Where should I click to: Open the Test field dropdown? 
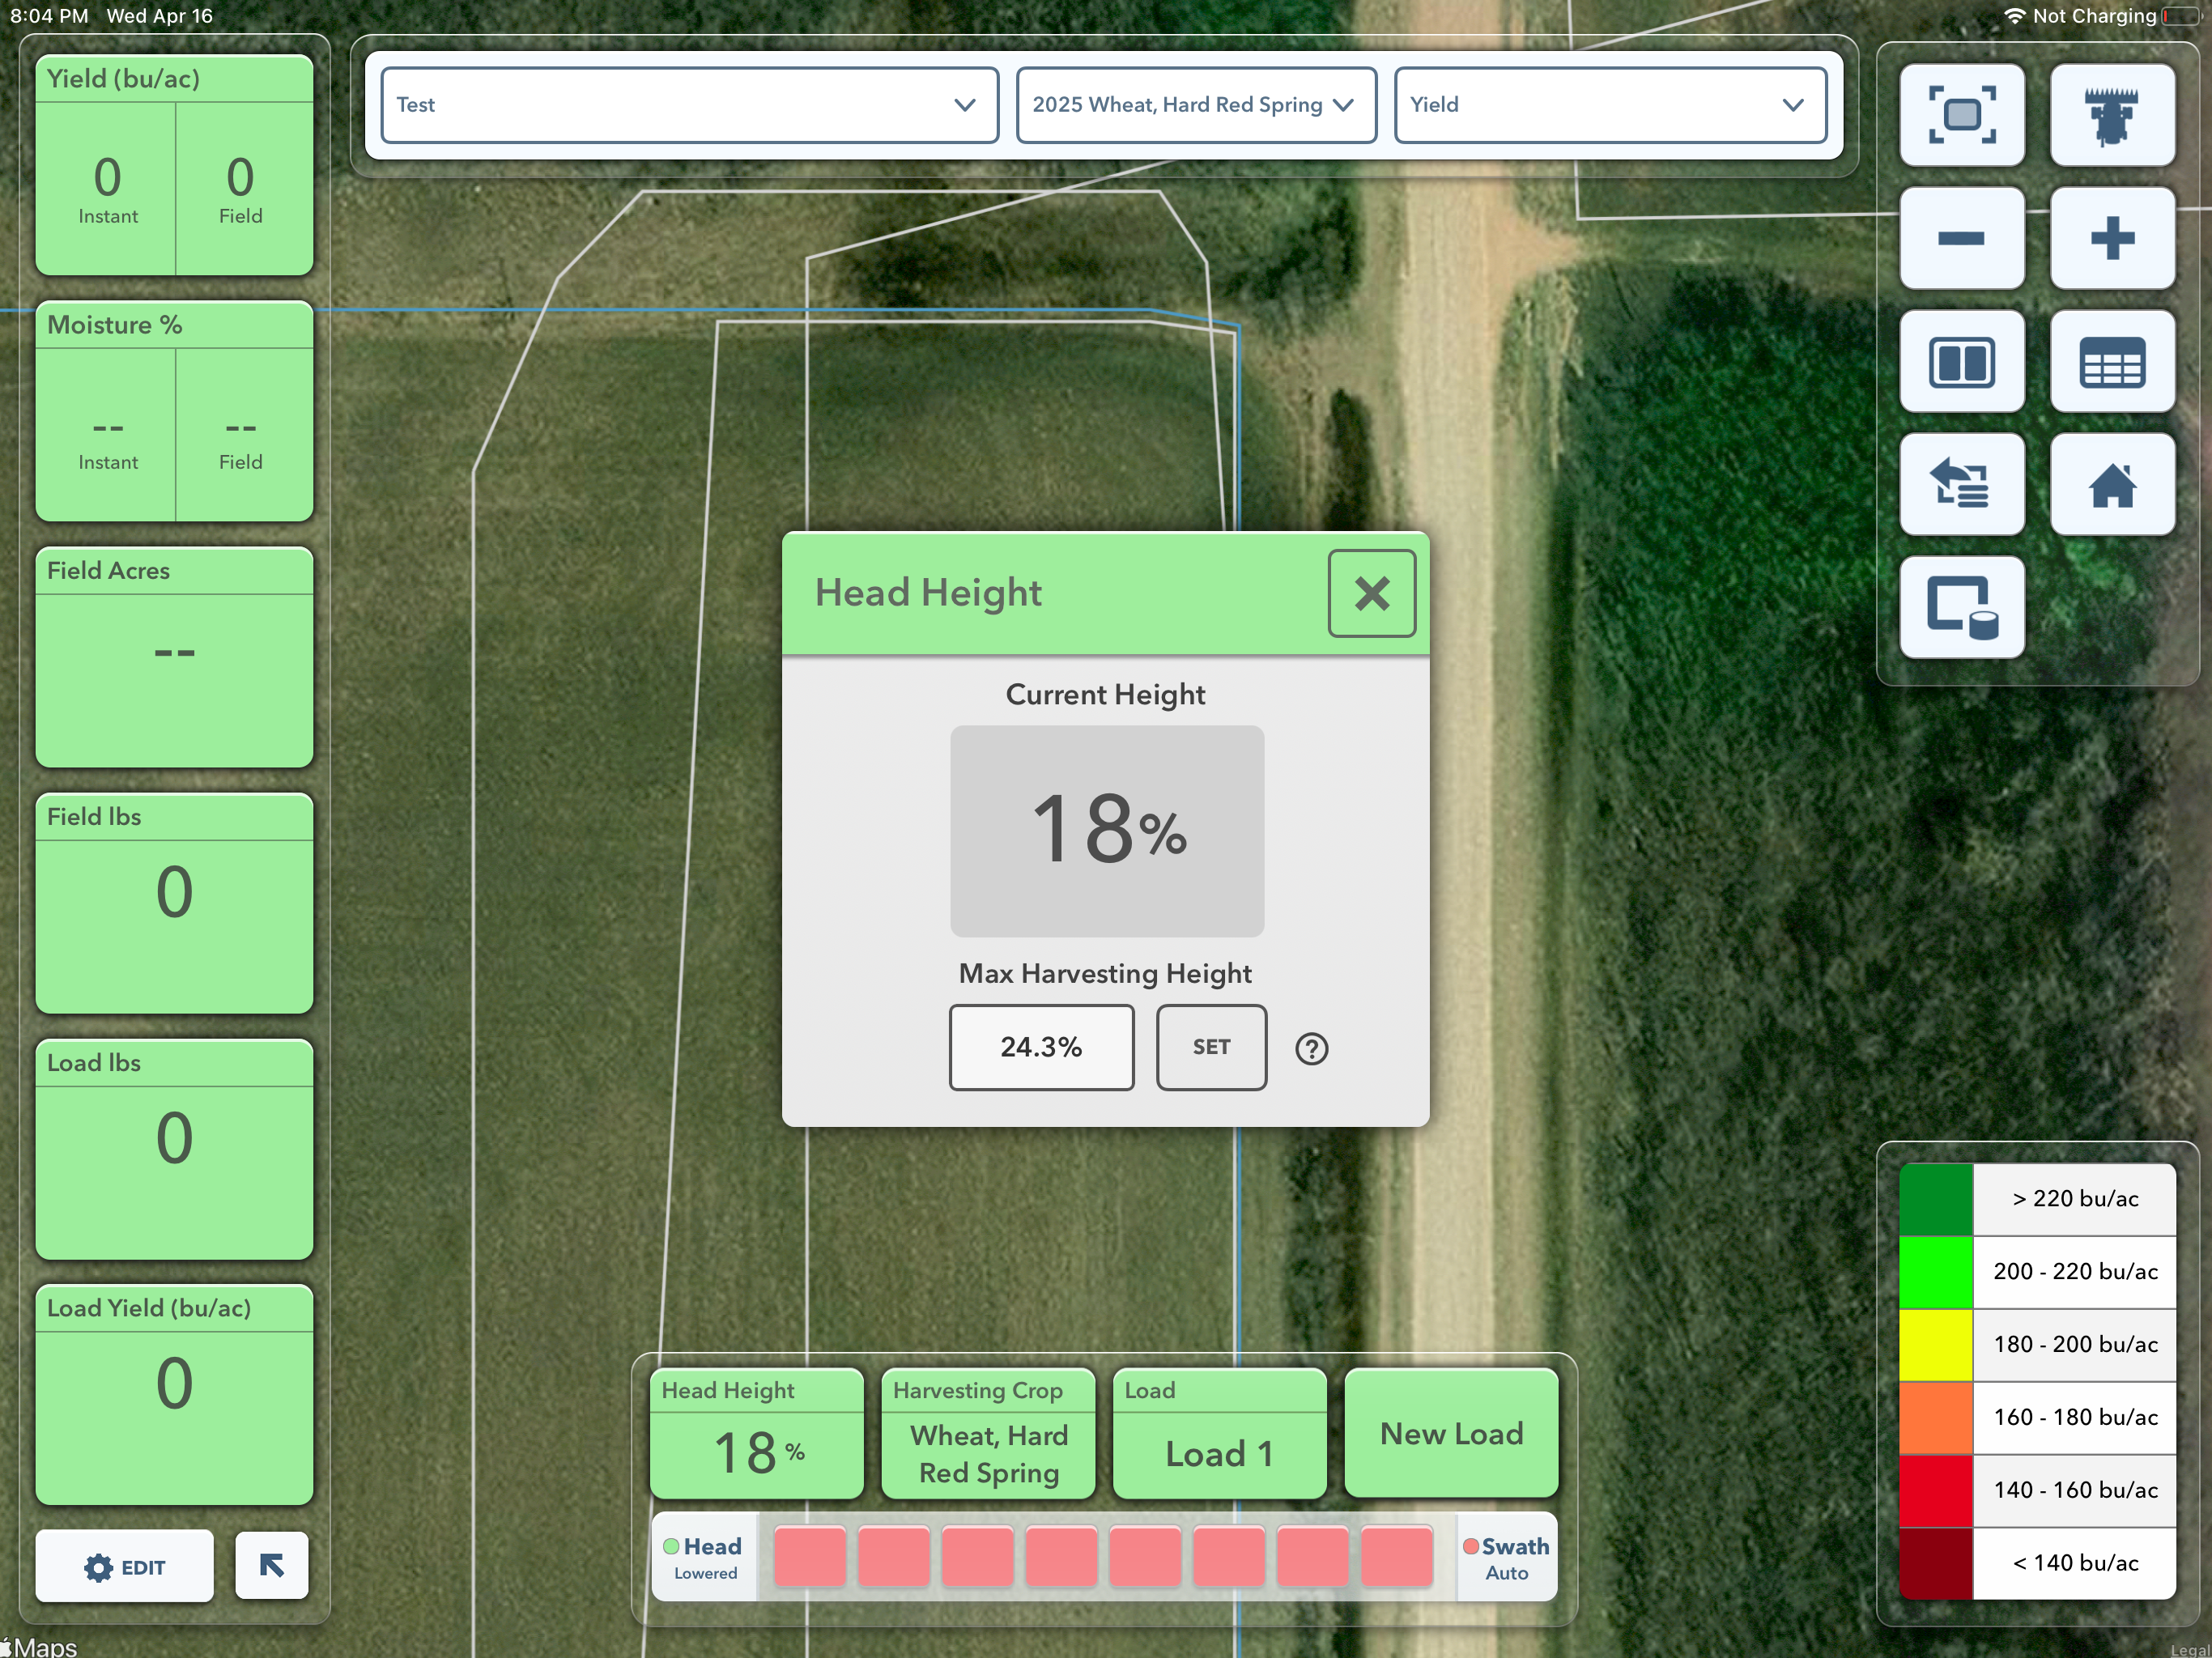point(689,105)
